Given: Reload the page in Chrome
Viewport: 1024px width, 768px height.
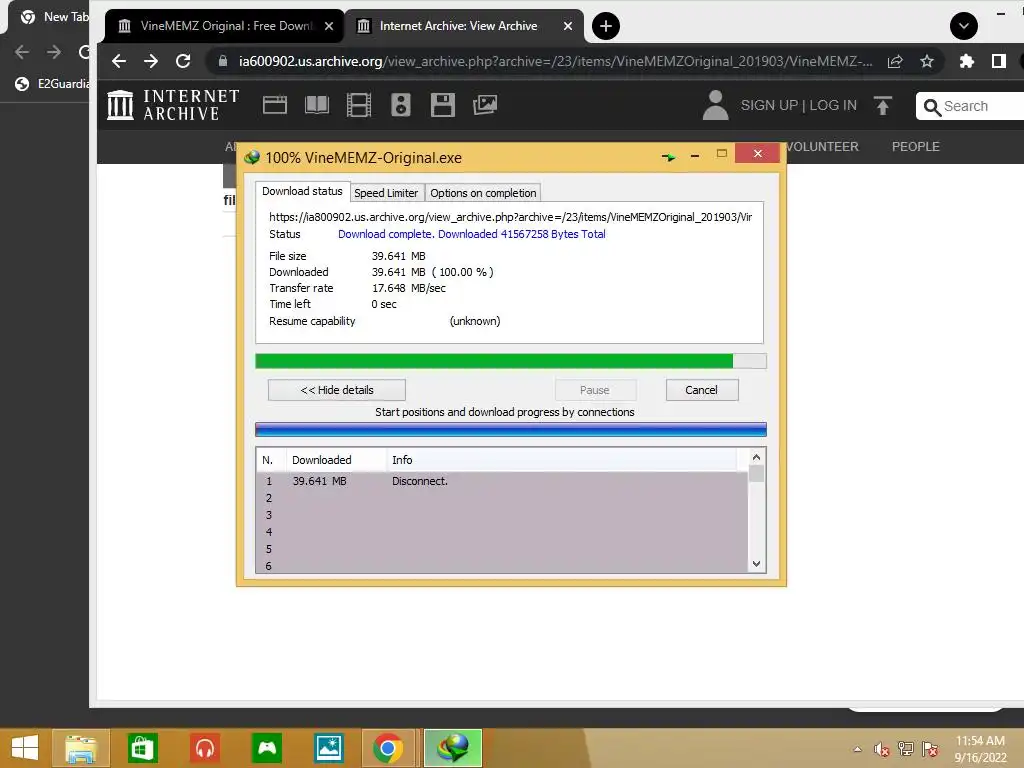Looking at the screenshot, I should click(184, 61).
